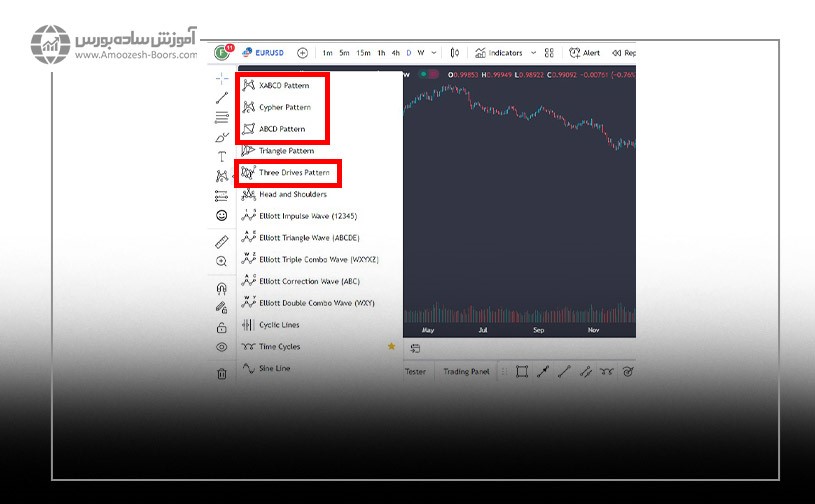Select Three Drives Pattern entry
Viewport: 815px width, 504px height.
pos(292,173)
